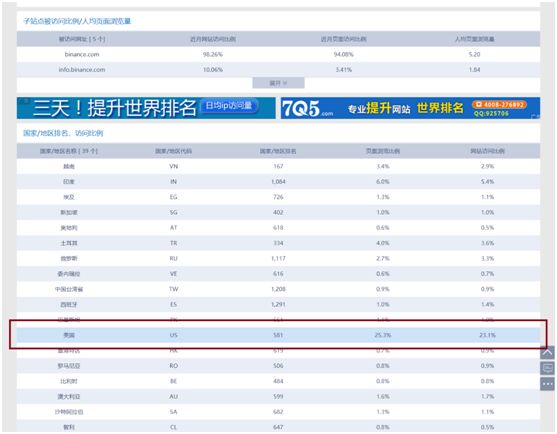Select the row with country code IN

(x=278, y=181)
